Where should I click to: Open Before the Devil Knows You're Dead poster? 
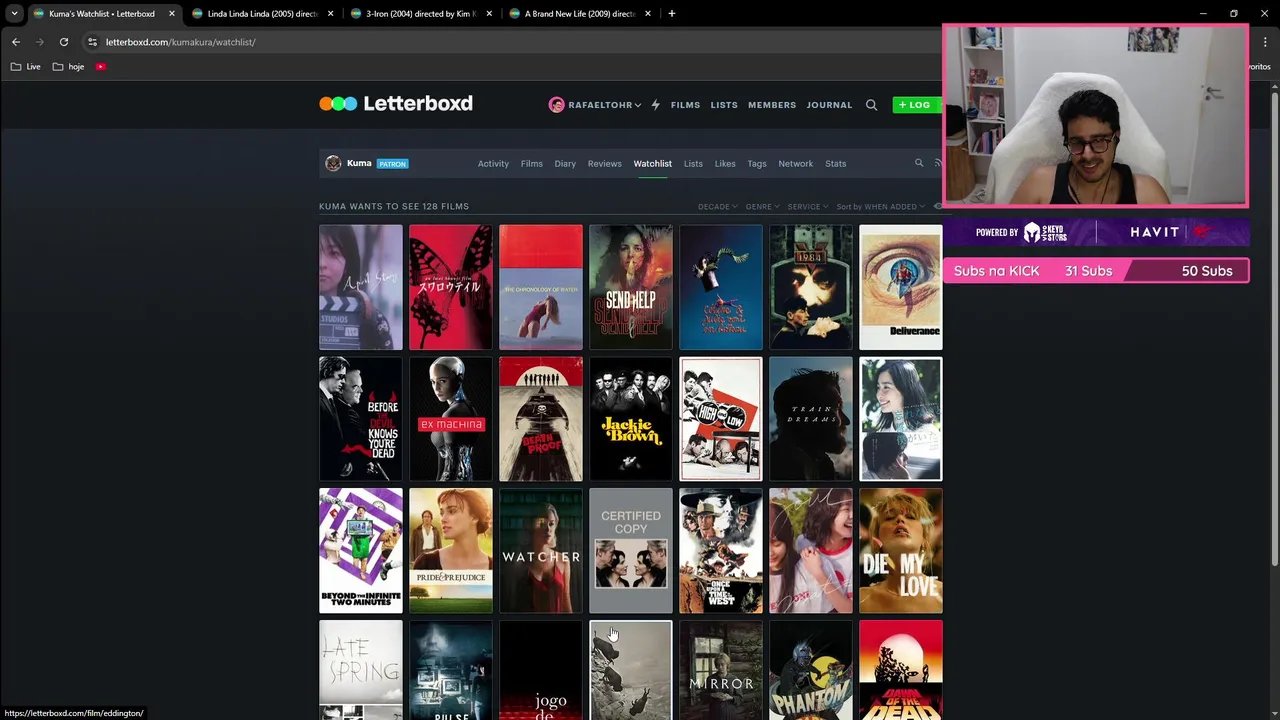pos(361,419)
